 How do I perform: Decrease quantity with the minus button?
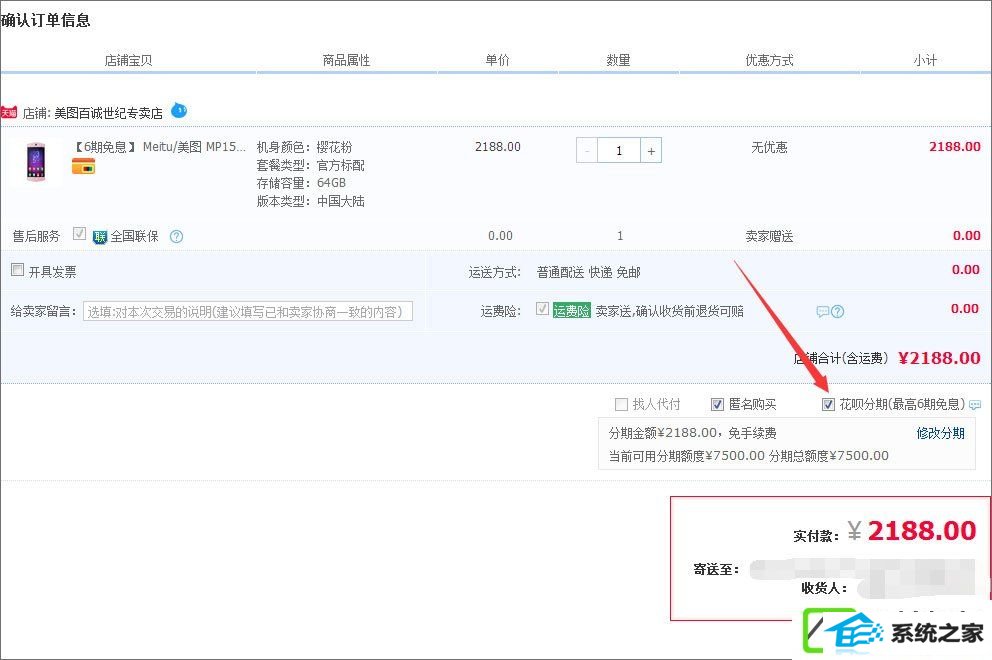coord(587,151)
